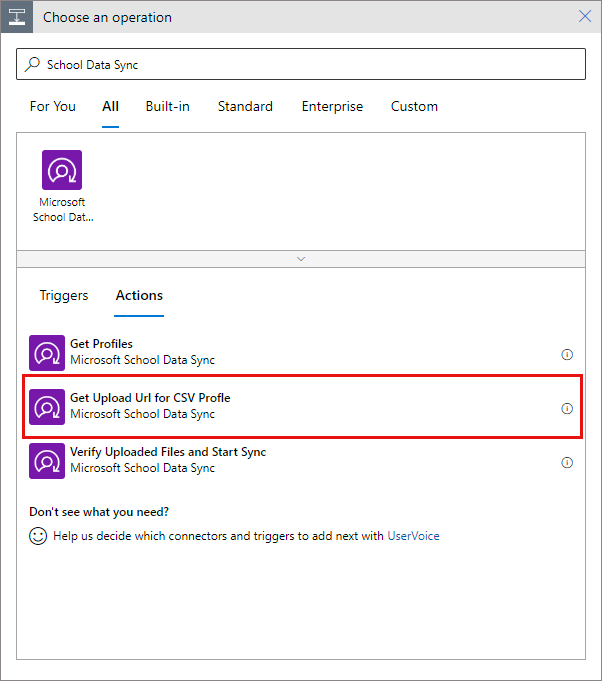Click the operation header icon beside the title
Viewport: 602px width, 681px height.
coord(17,17)
